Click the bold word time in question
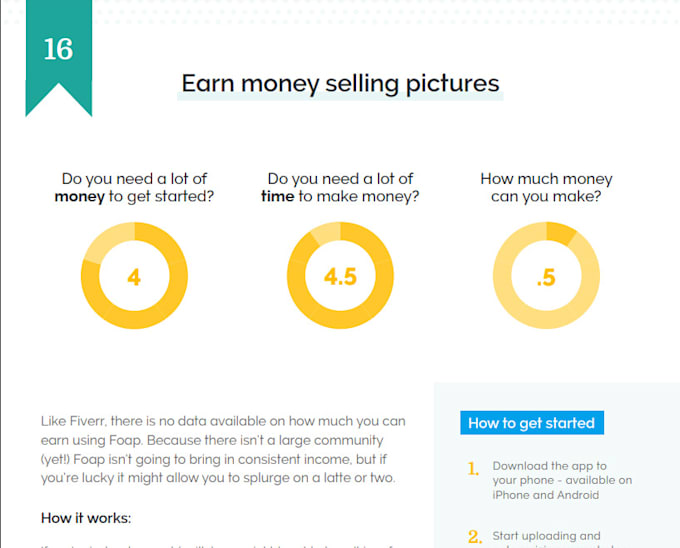 278,196
